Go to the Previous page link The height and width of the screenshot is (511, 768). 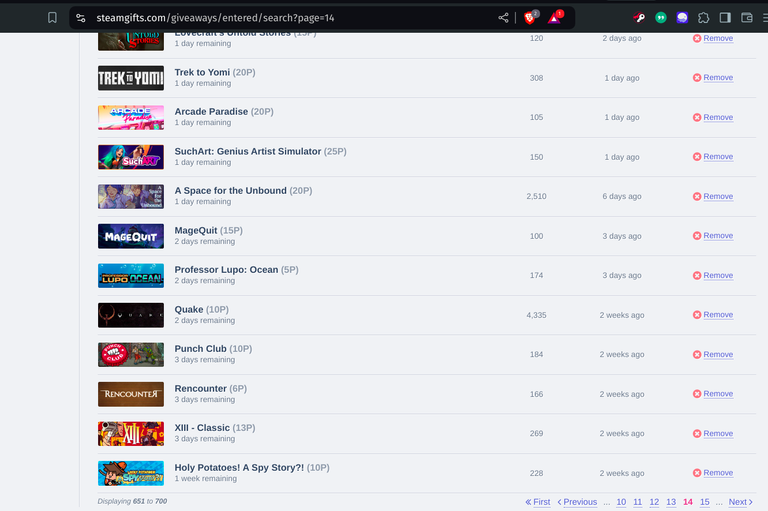(577, 502)
